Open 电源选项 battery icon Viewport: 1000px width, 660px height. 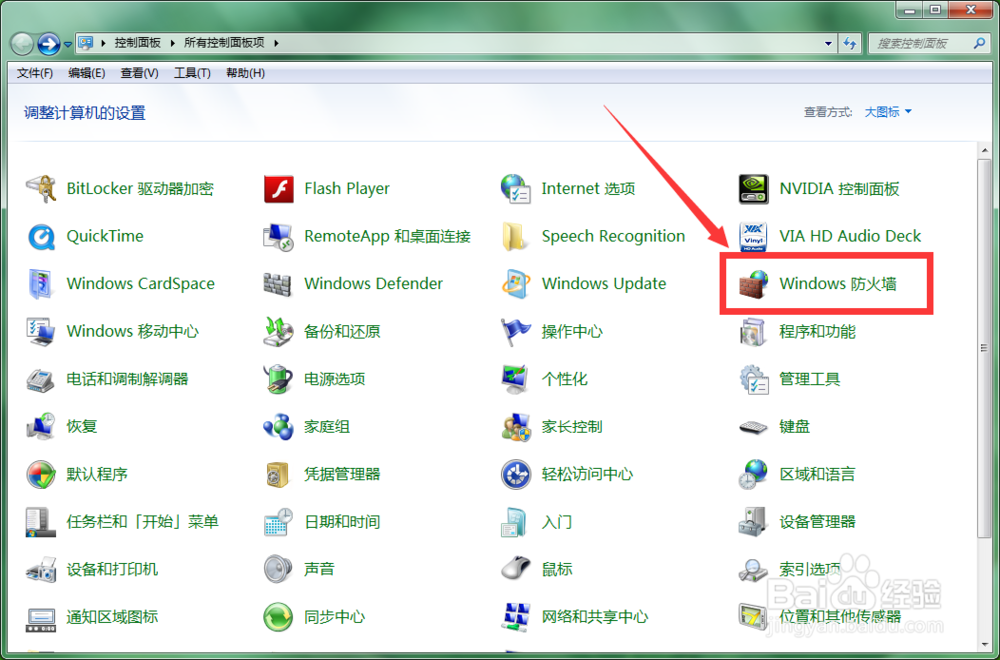279,379
